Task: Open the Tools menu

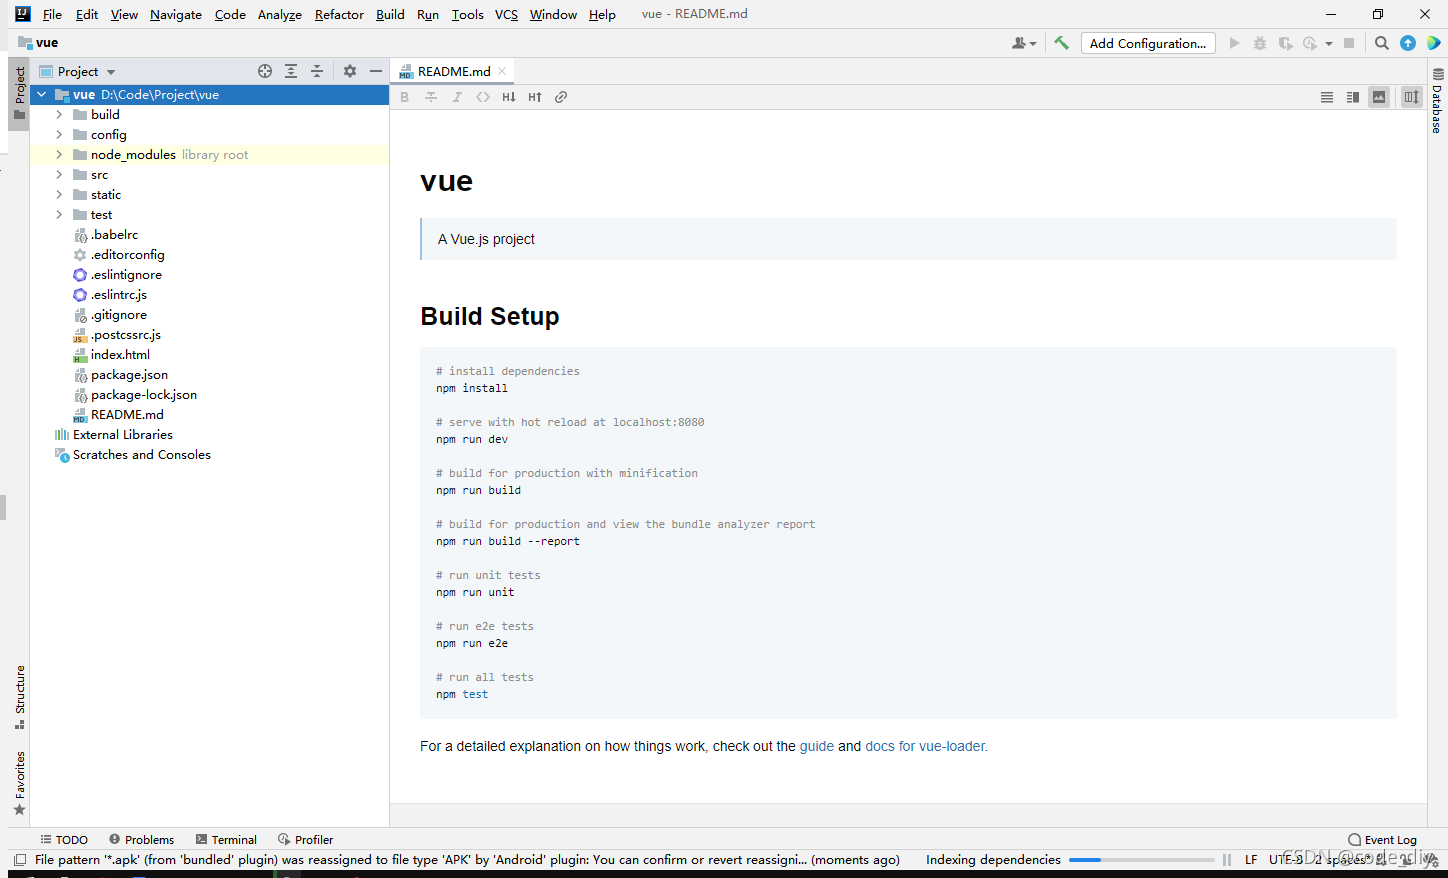Action: (x=467, y=14)
